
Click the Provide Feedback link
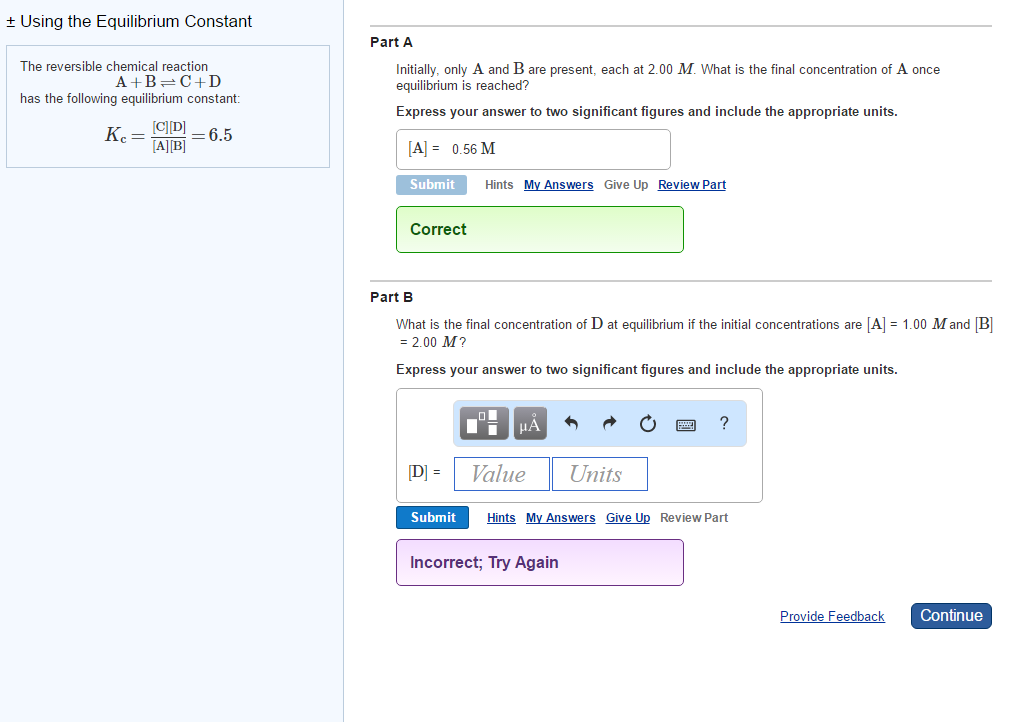(832, 616)
